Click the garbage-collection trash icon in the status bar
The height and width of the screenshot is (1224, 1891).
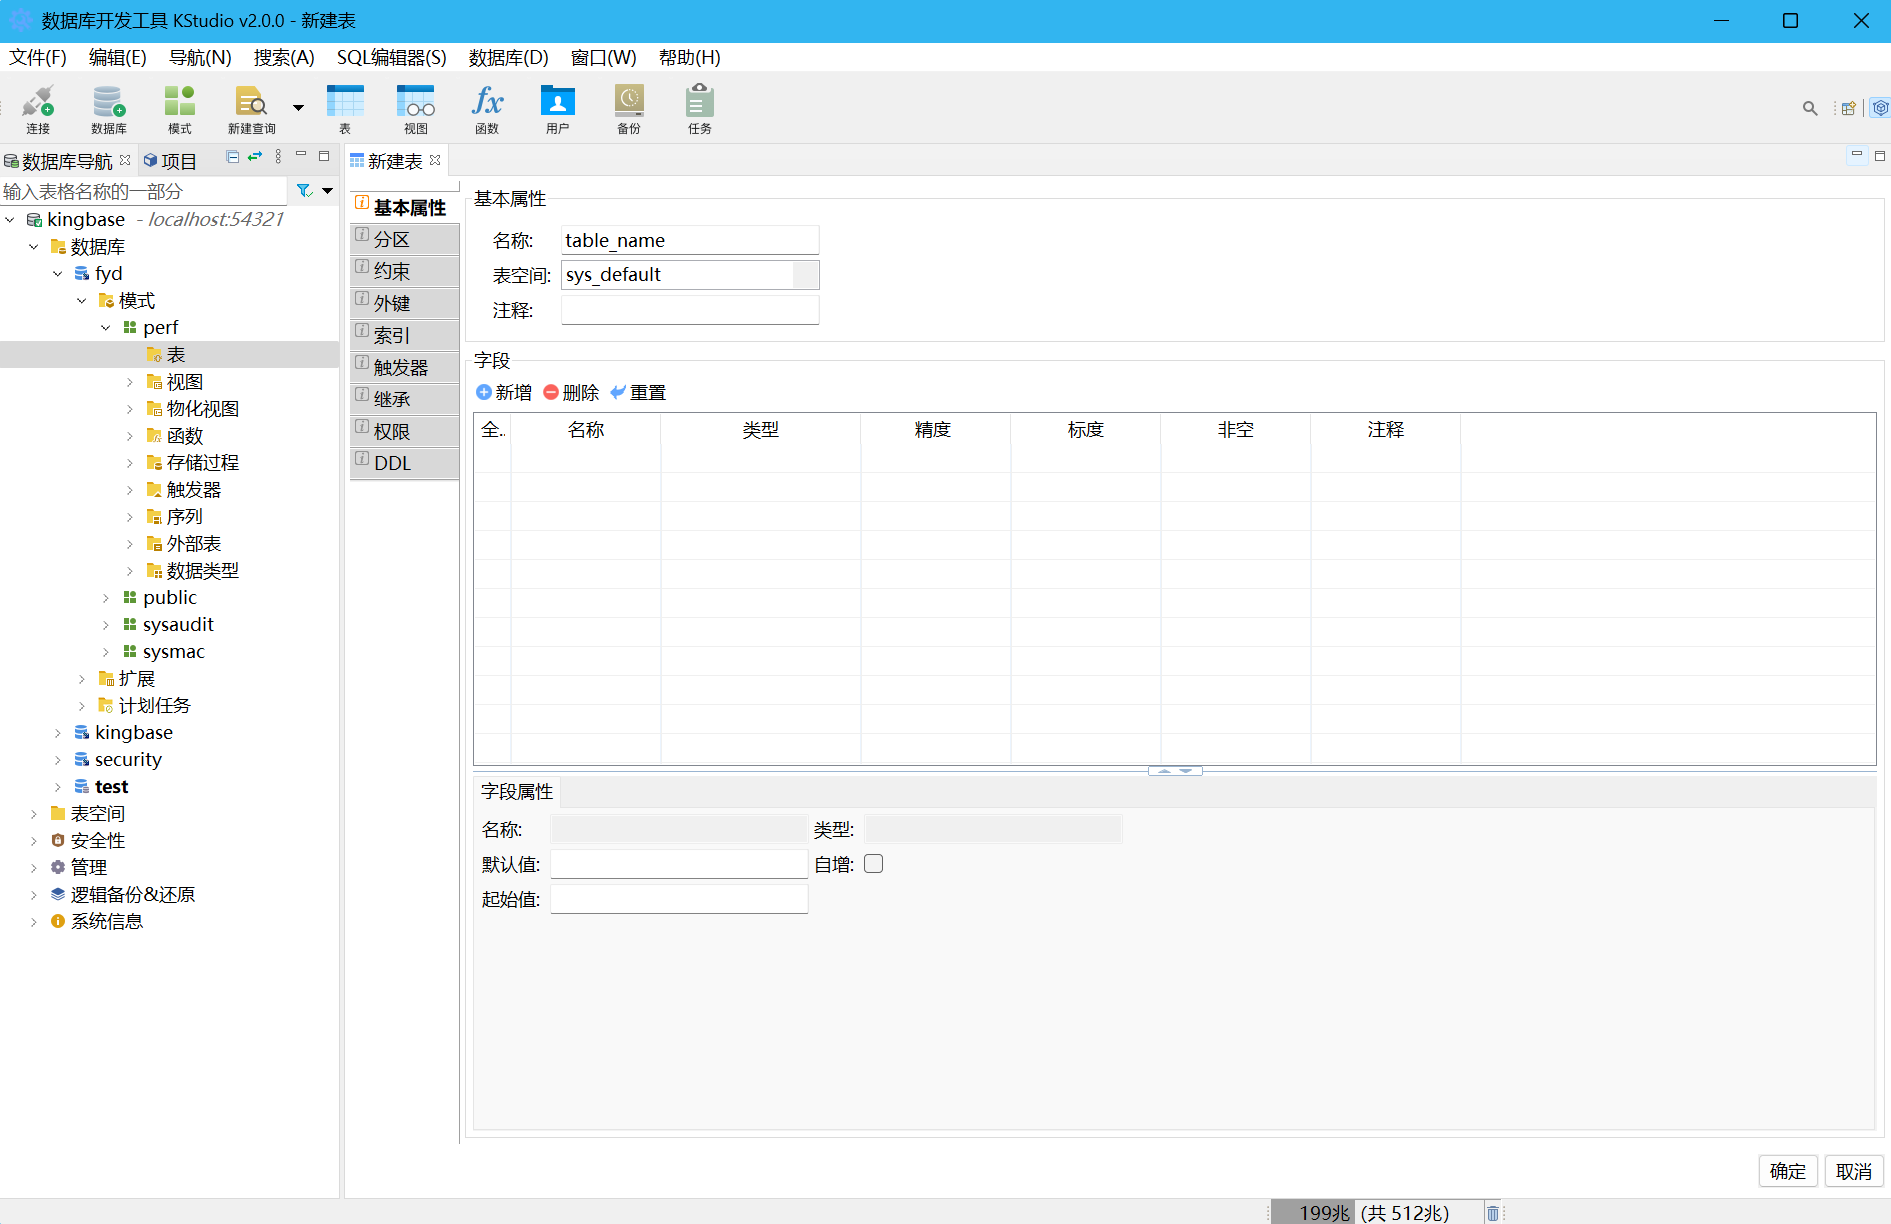pyautogui.click(x=1493, y=1213)
